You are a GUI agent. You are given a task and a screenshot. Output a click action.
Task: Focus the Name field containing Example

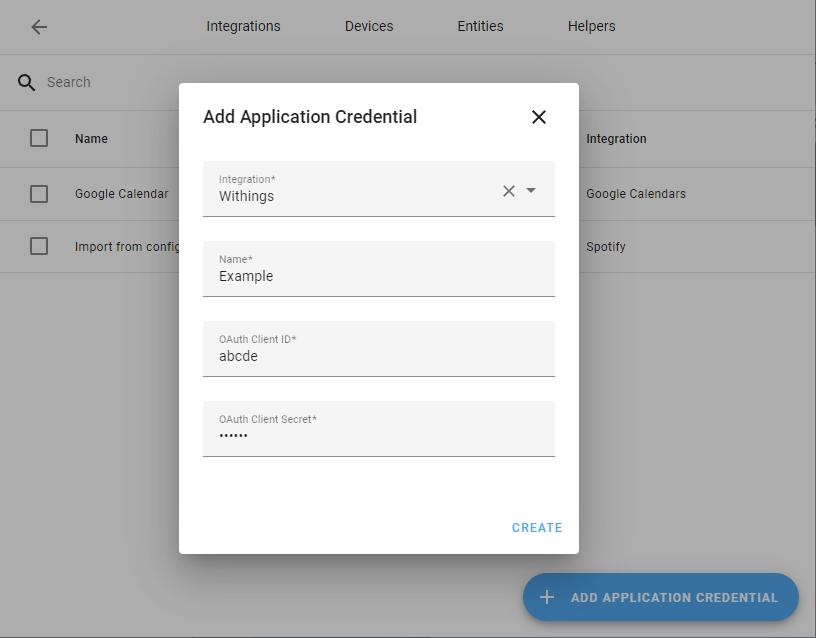coord(378,270)
